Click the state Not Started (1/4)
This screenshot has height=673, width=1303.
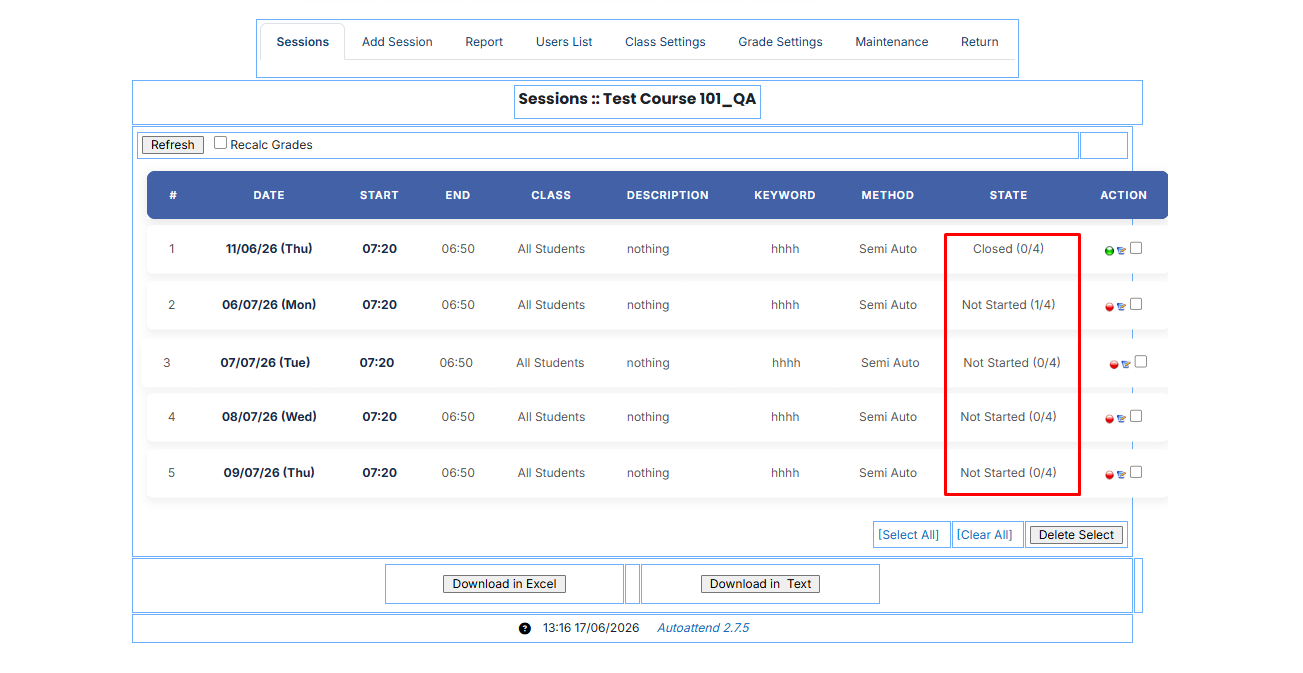1008,305
